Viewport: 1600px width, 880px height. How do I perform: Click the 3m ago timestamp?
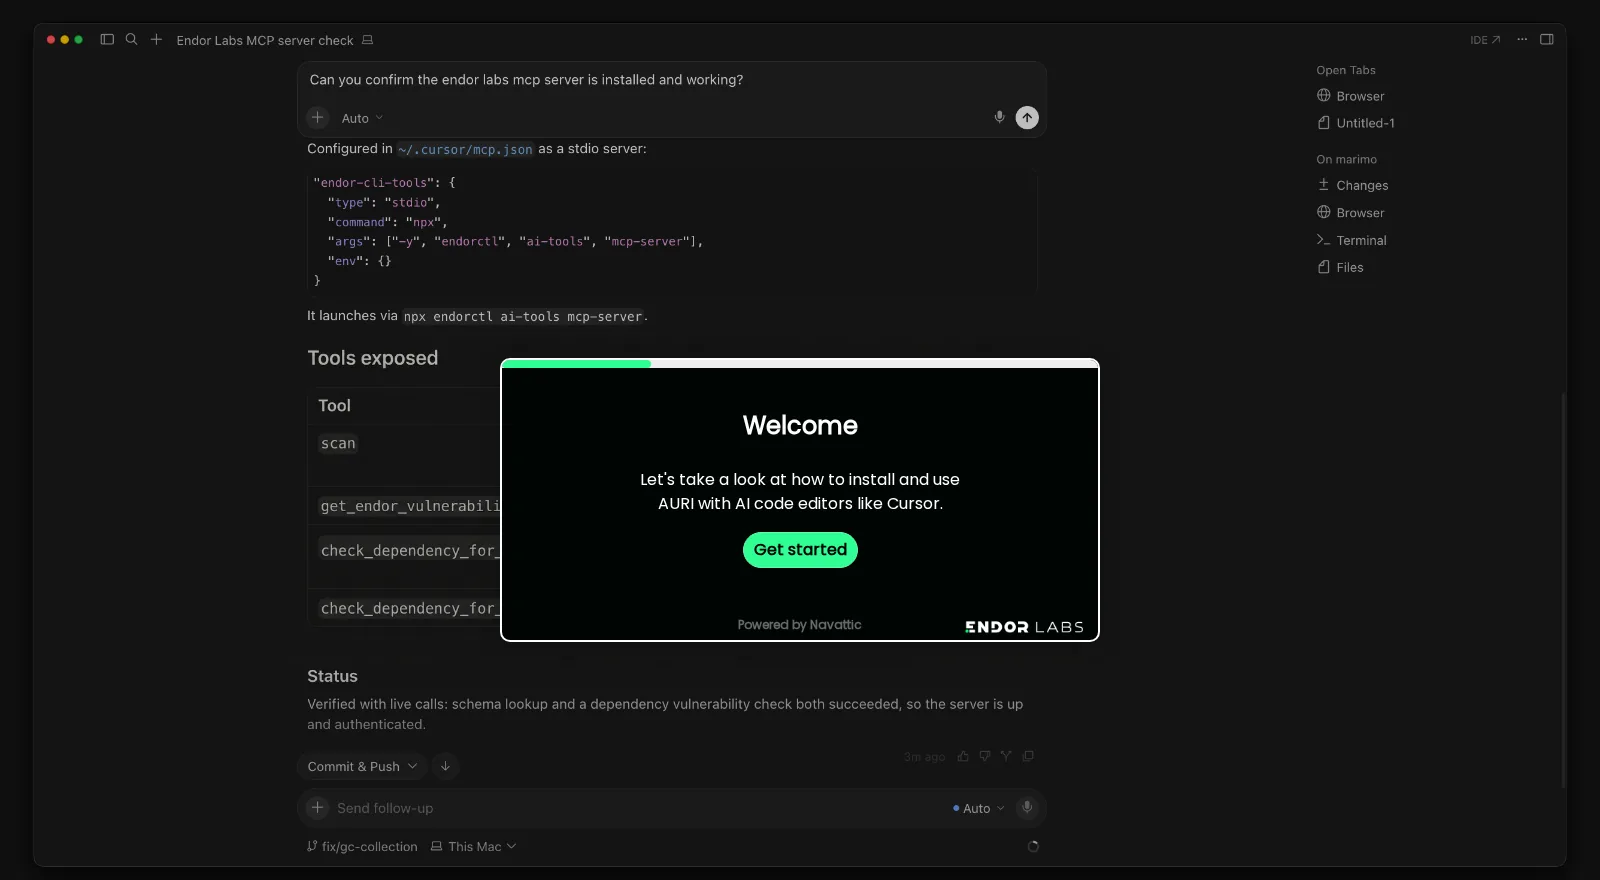pos(924,757)
